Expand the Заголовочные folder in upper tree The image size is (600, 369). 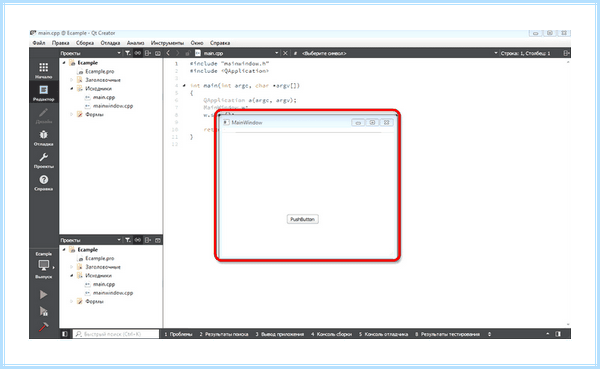[x=72, y=80]
